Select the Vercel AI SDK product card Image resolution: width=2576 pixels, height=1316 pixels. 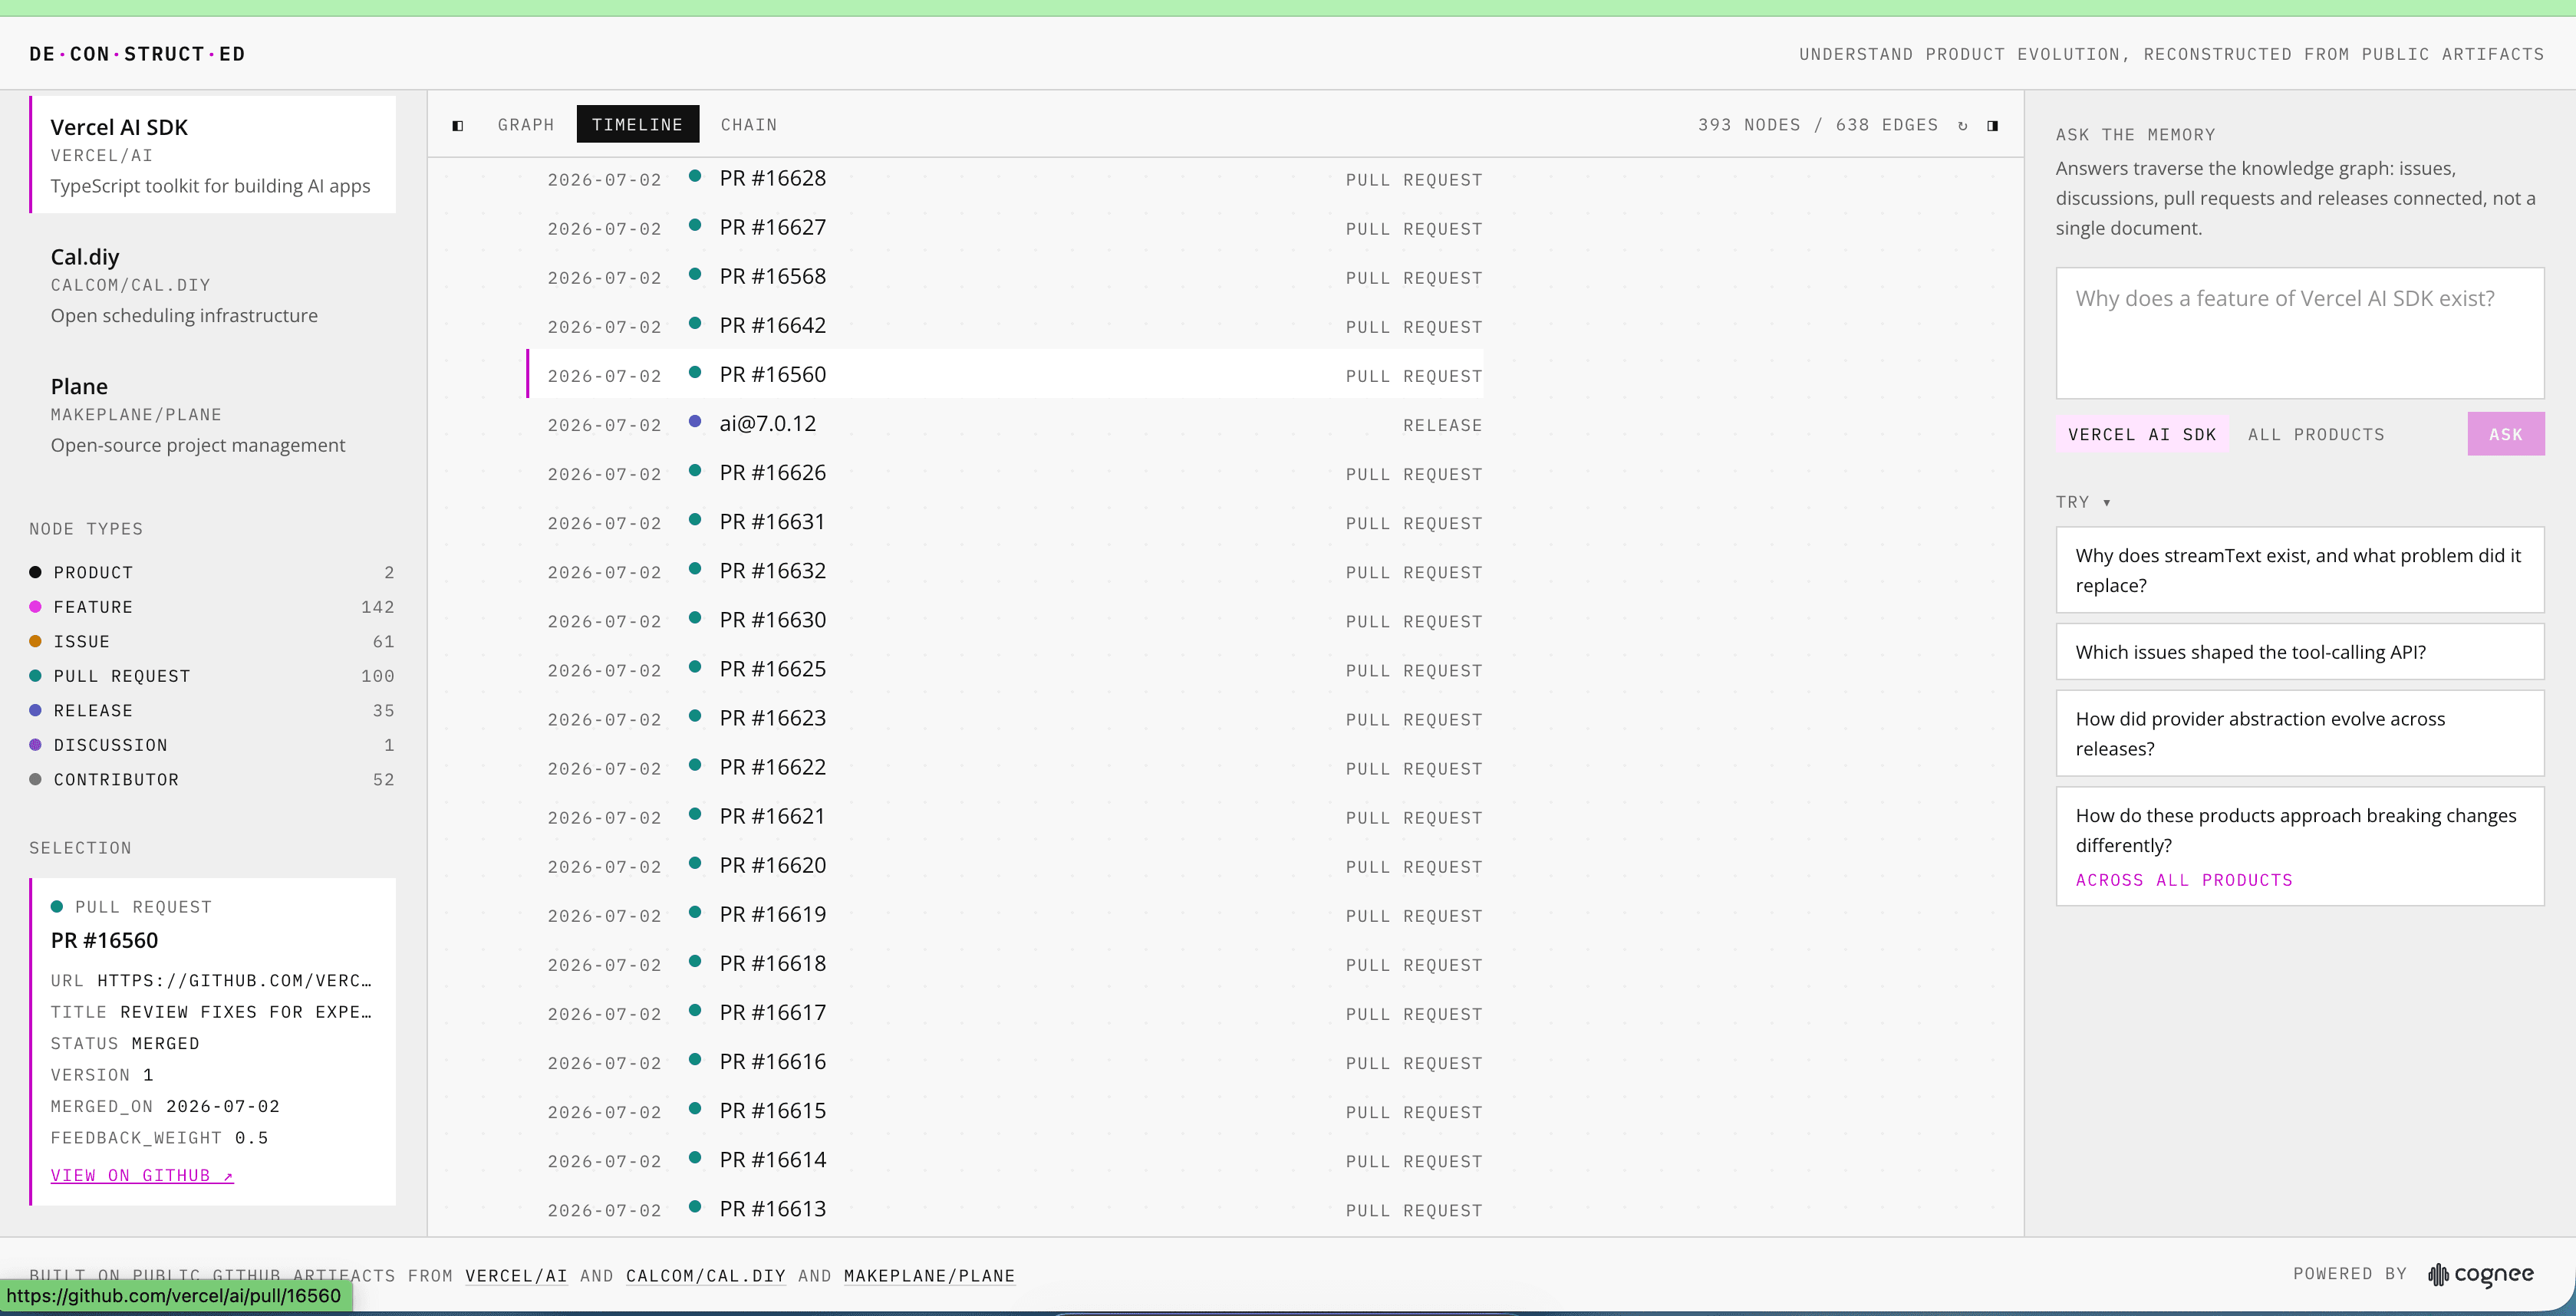pos(213,155)
